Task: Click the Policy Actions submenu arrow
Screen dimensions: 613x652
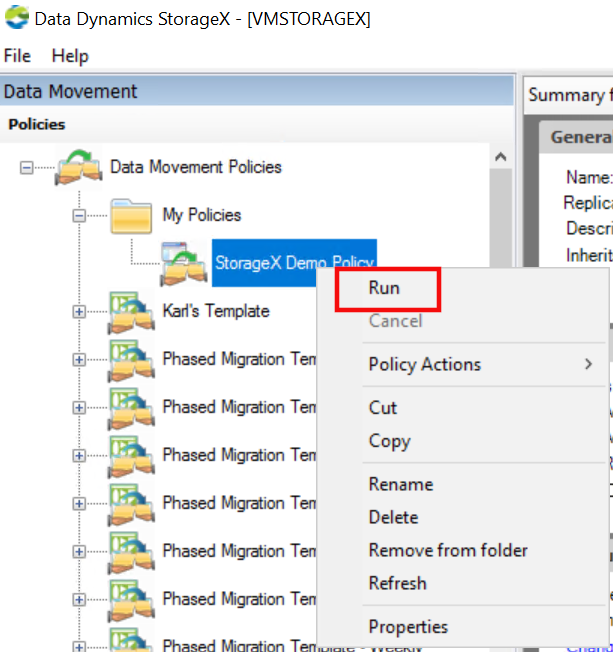Action: 588,364
